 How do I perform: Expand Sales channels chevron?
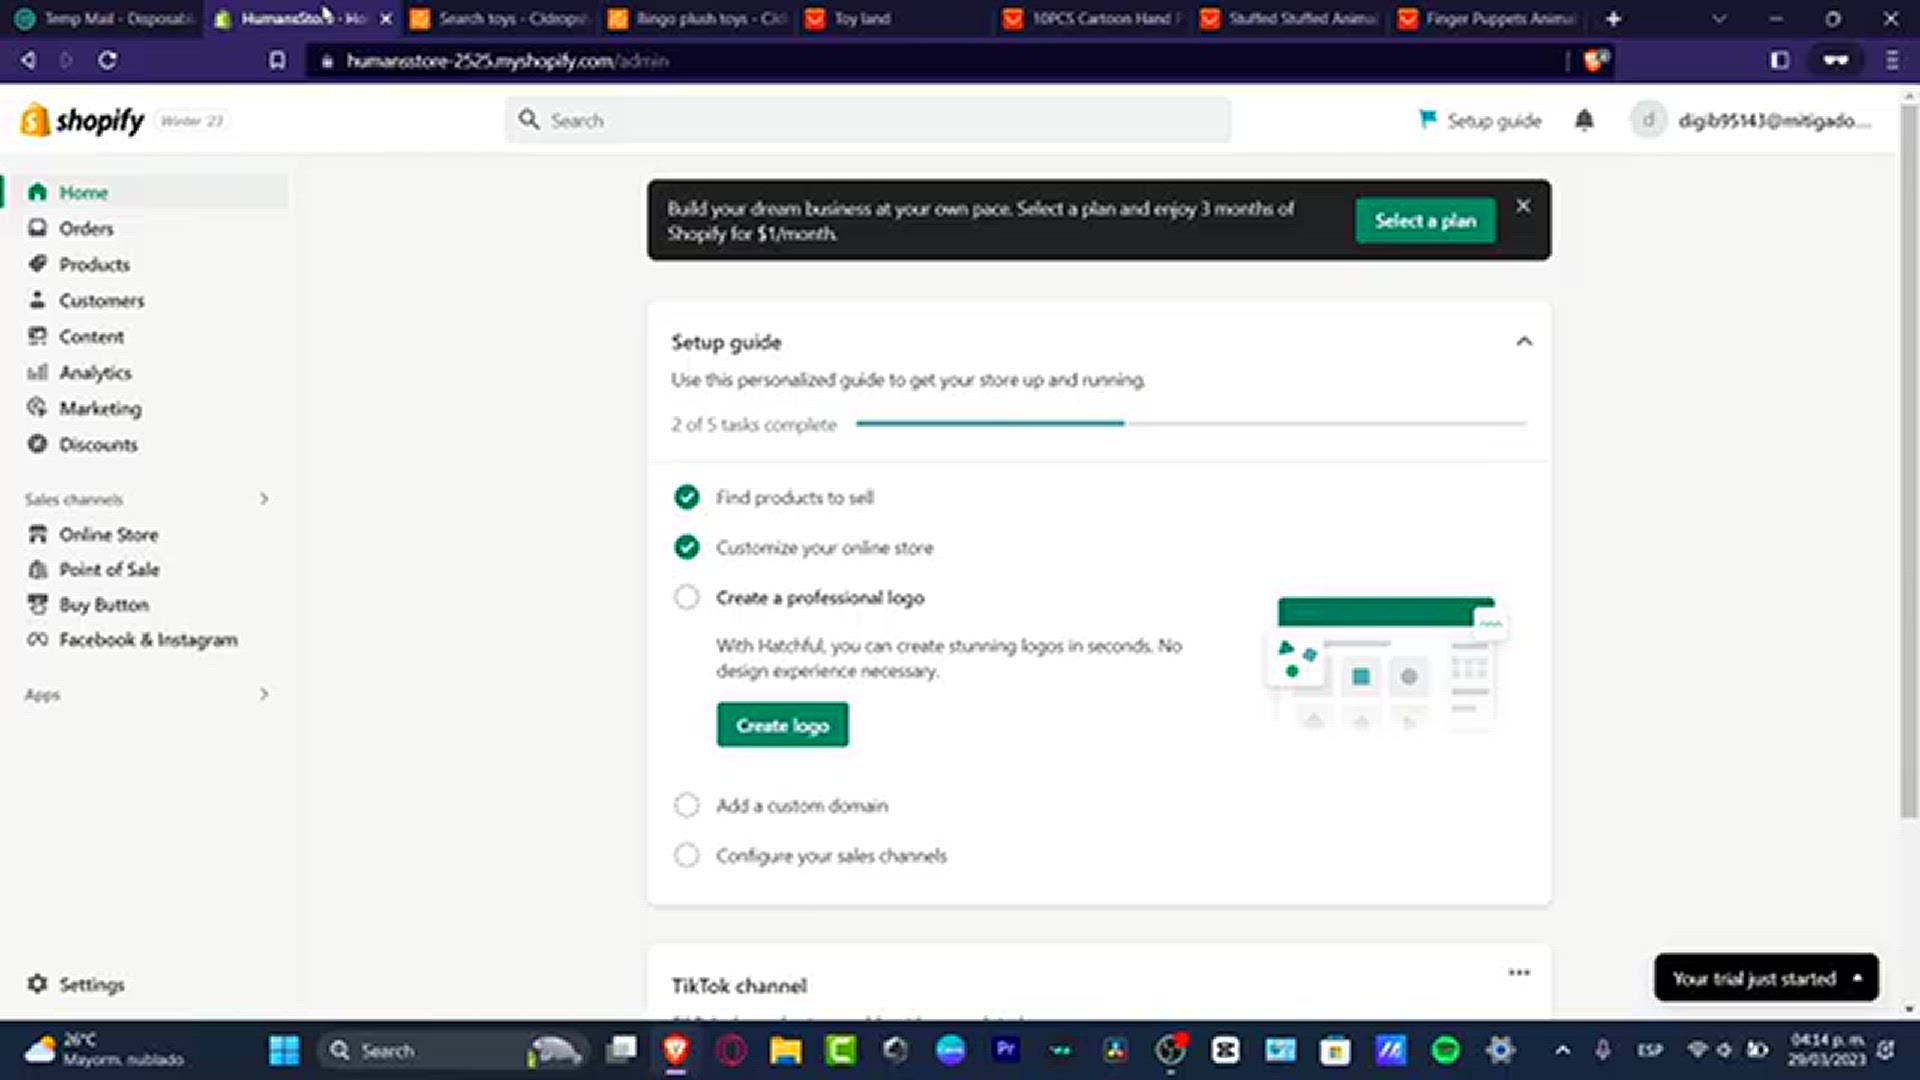(x=264, y=498)
